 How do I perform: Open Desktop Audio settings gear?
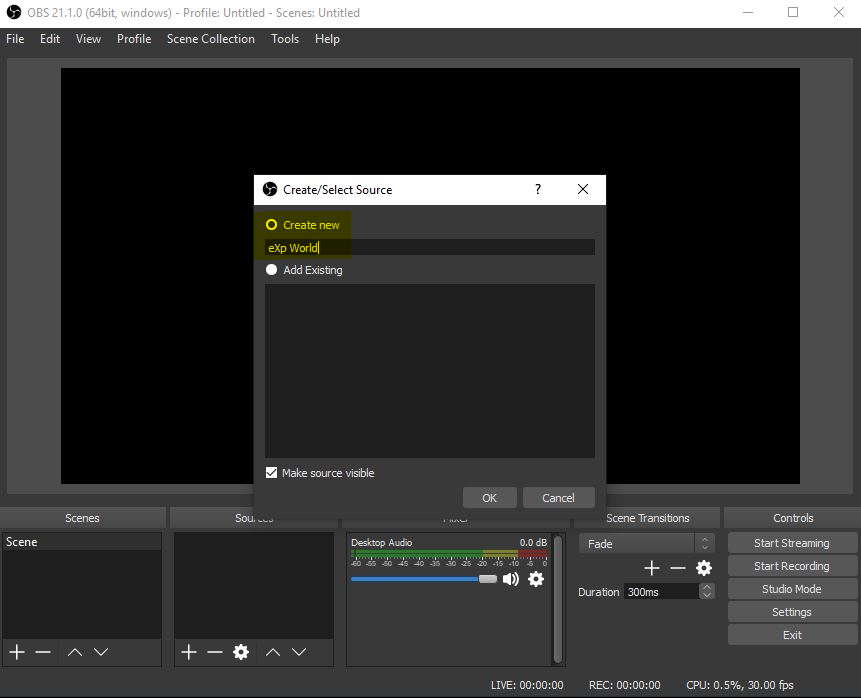(536, 579)
